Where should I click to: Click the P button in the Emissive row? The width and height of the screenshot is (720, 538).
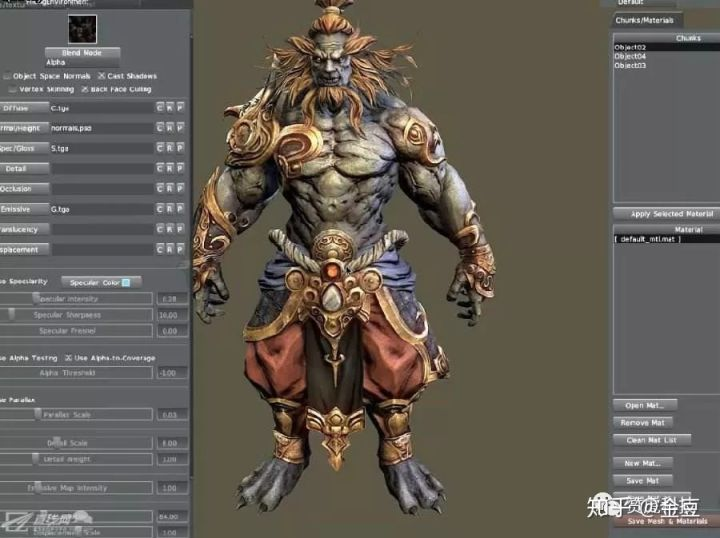180,209
